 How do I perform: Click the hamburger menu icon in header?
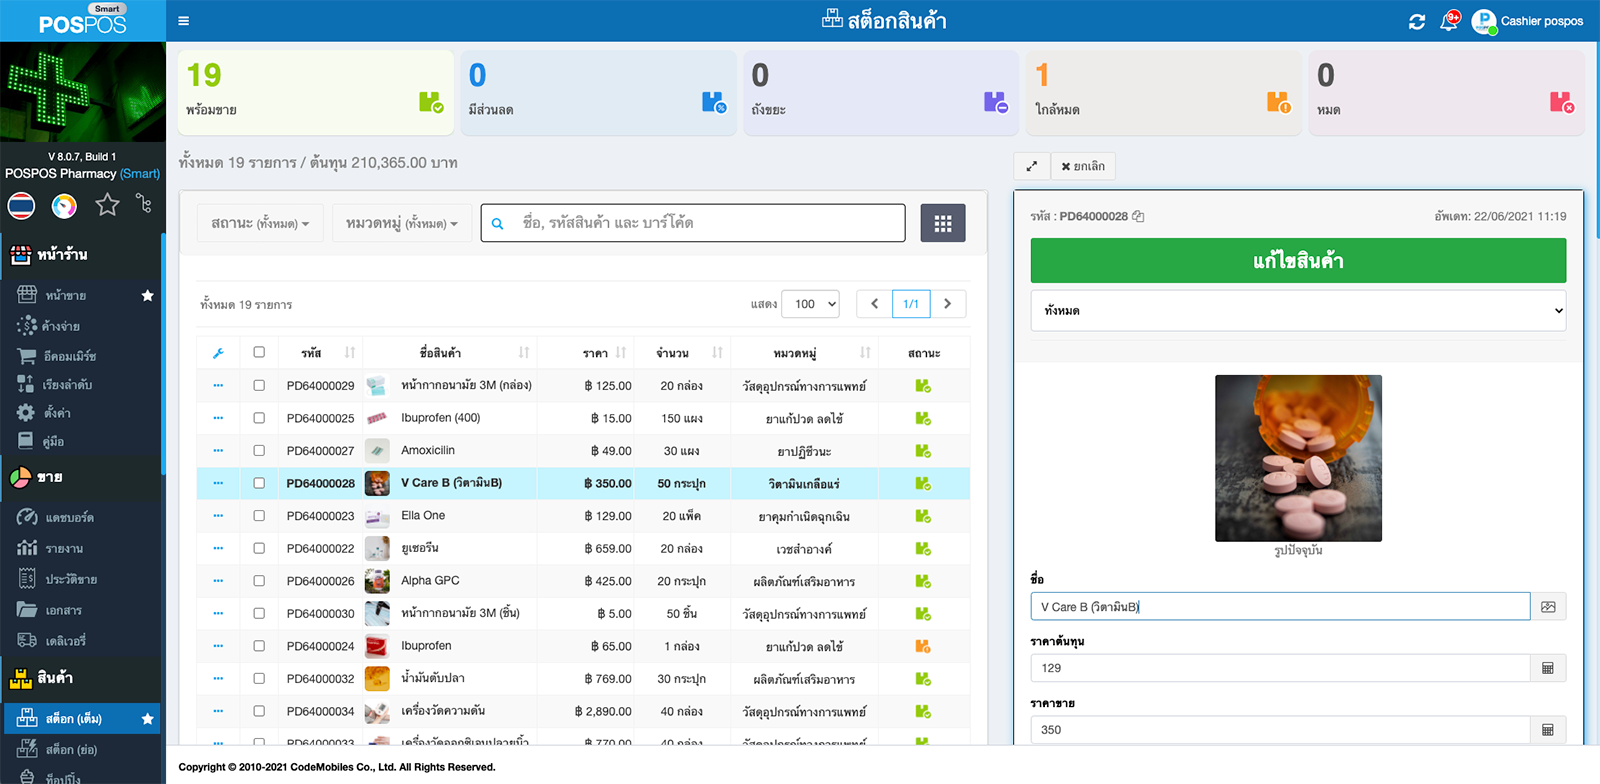(x=183, y=21)
